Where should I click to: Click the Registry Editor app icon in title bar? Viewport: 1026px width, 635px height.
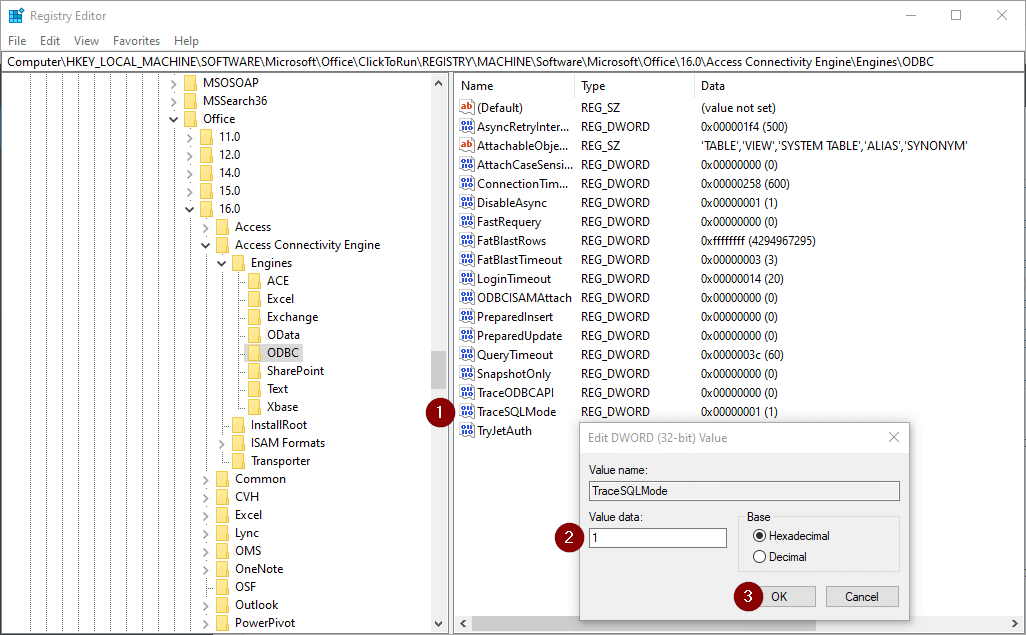click(x=16, y=16)
